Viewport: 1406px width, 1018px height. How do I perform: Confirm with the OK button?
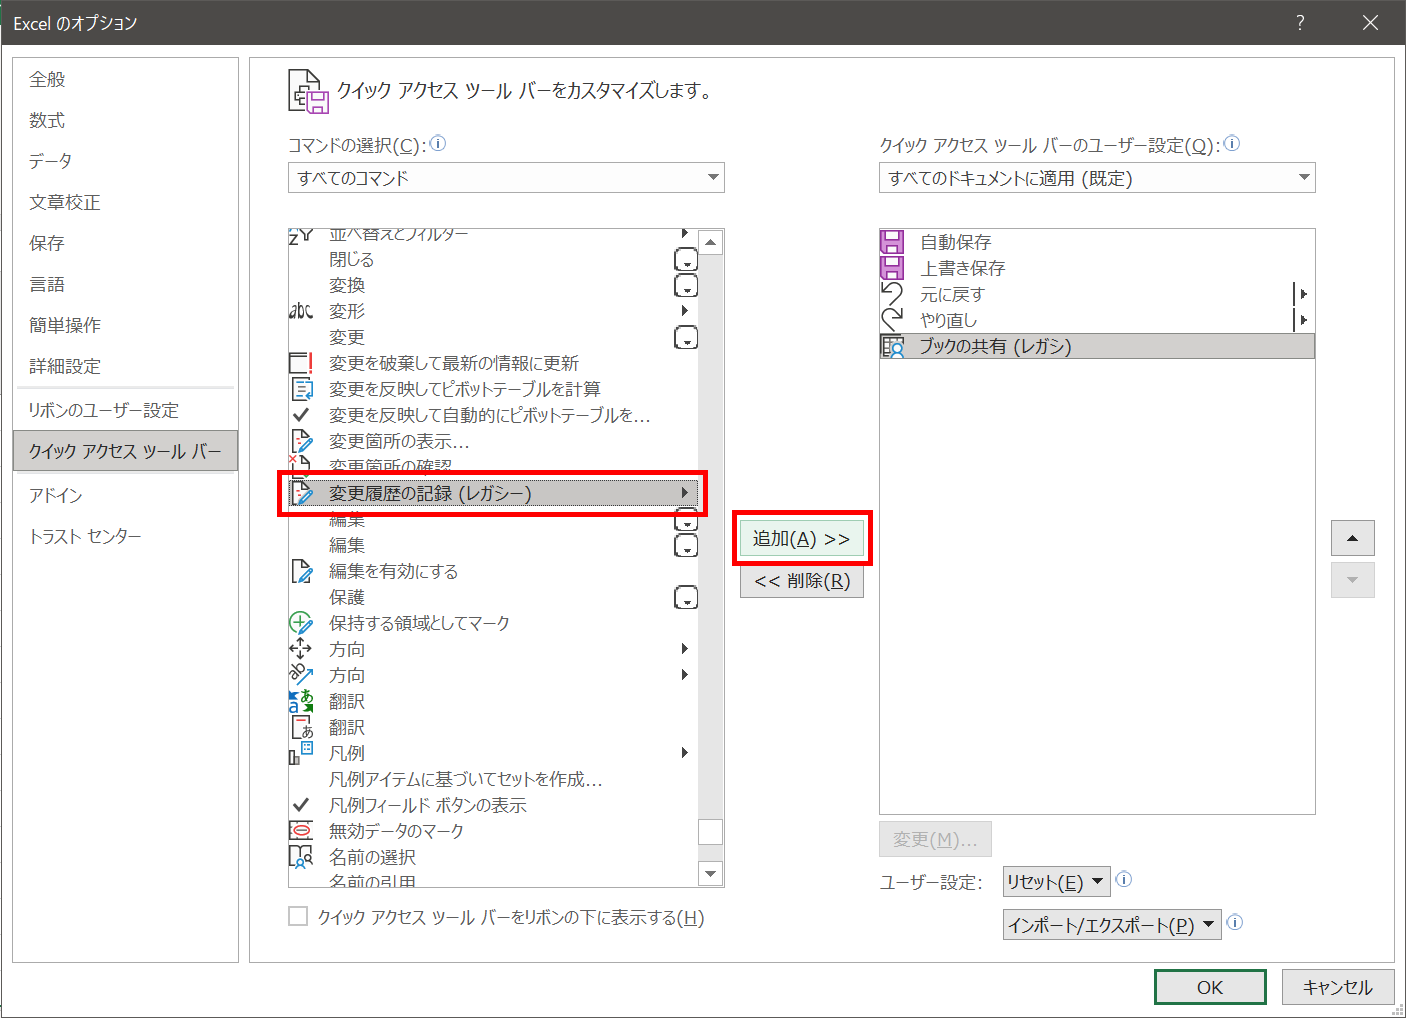pos(1210,987)
